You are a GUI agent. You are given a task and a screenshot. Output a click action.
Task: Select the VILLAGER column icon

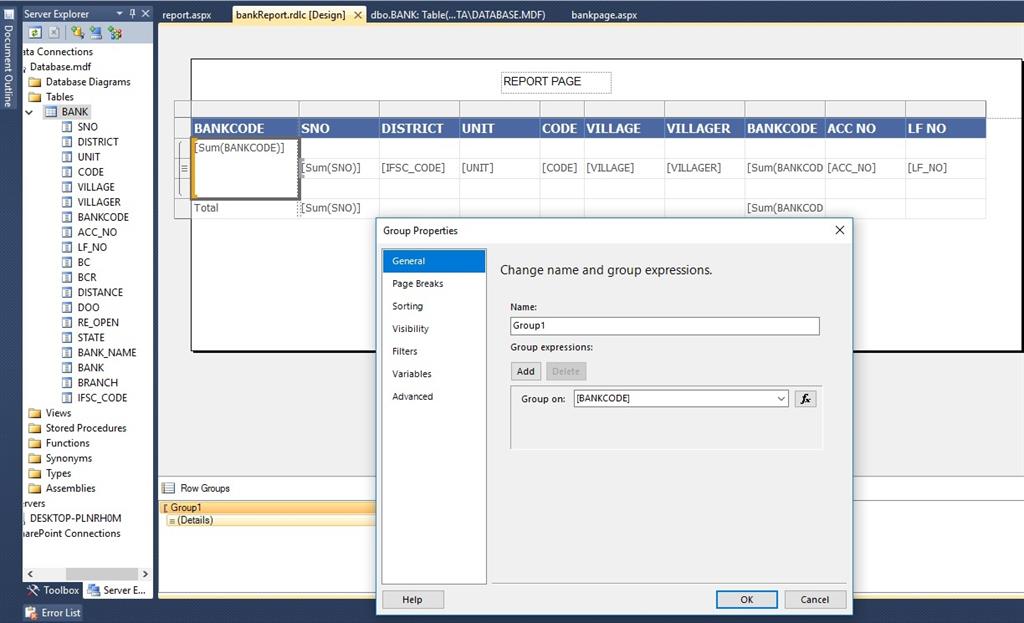tap(67, 202)
